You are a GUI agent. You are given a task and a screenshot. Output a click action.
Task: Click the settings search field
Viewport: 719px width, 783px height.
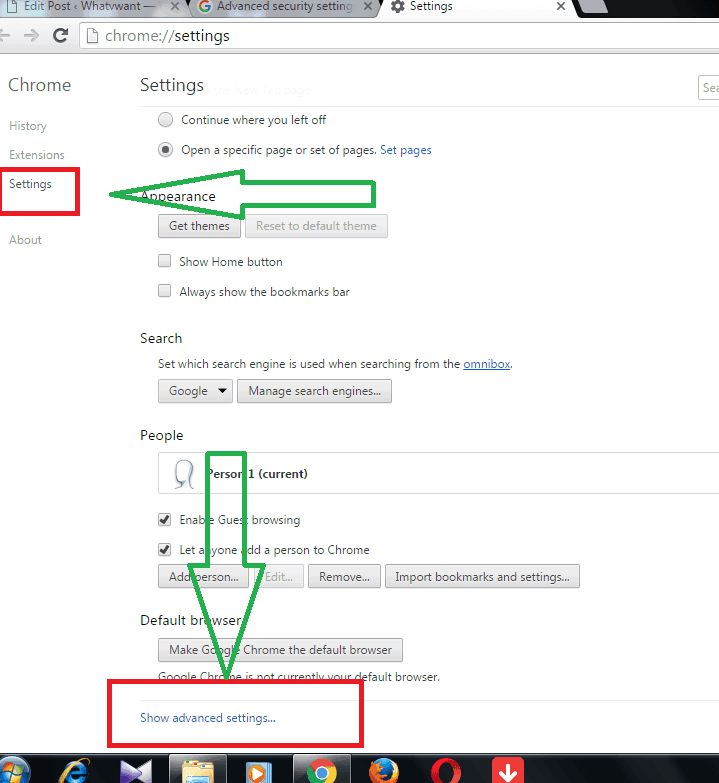point(709,88)
